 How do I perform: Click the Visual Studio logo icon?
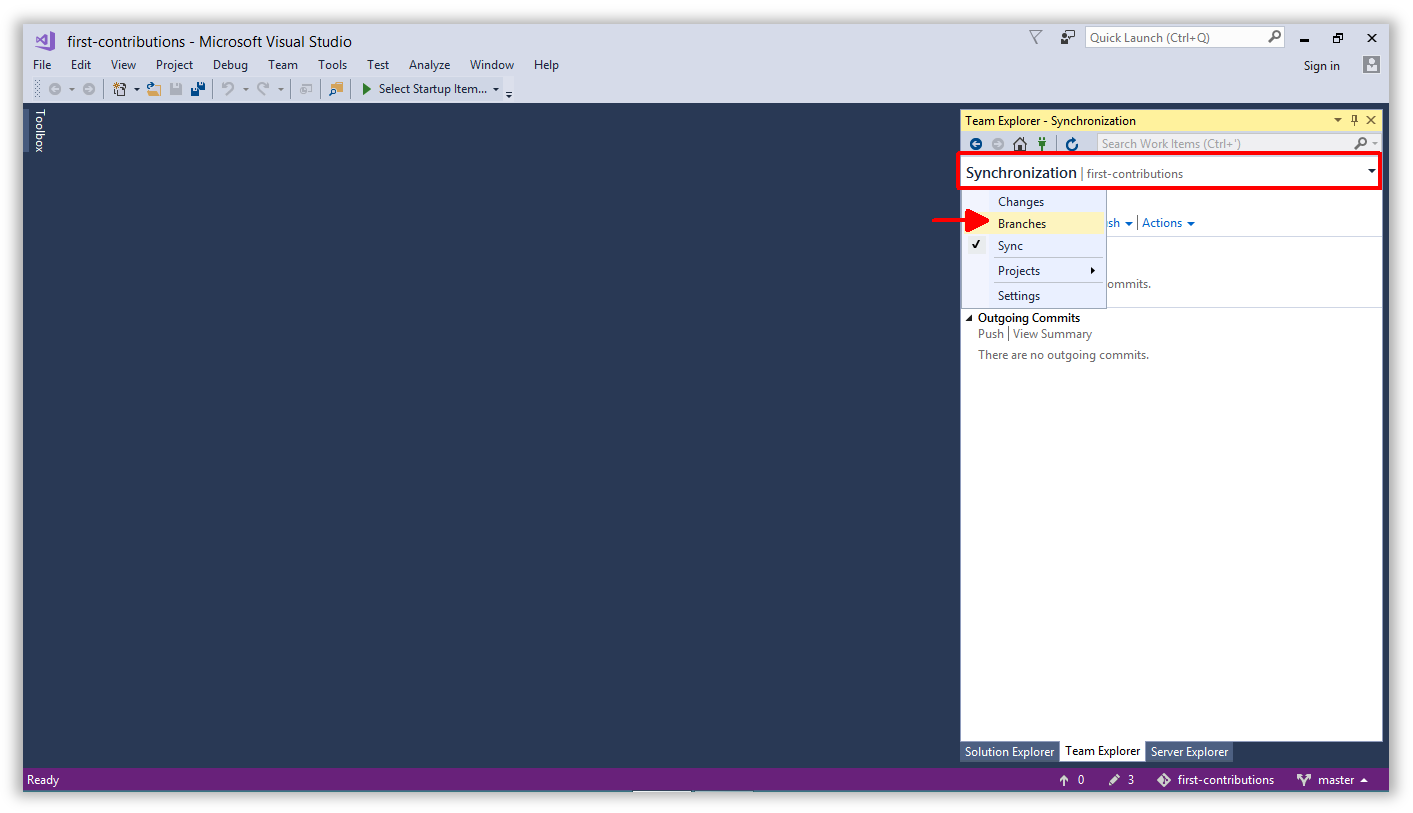[44, 41]
